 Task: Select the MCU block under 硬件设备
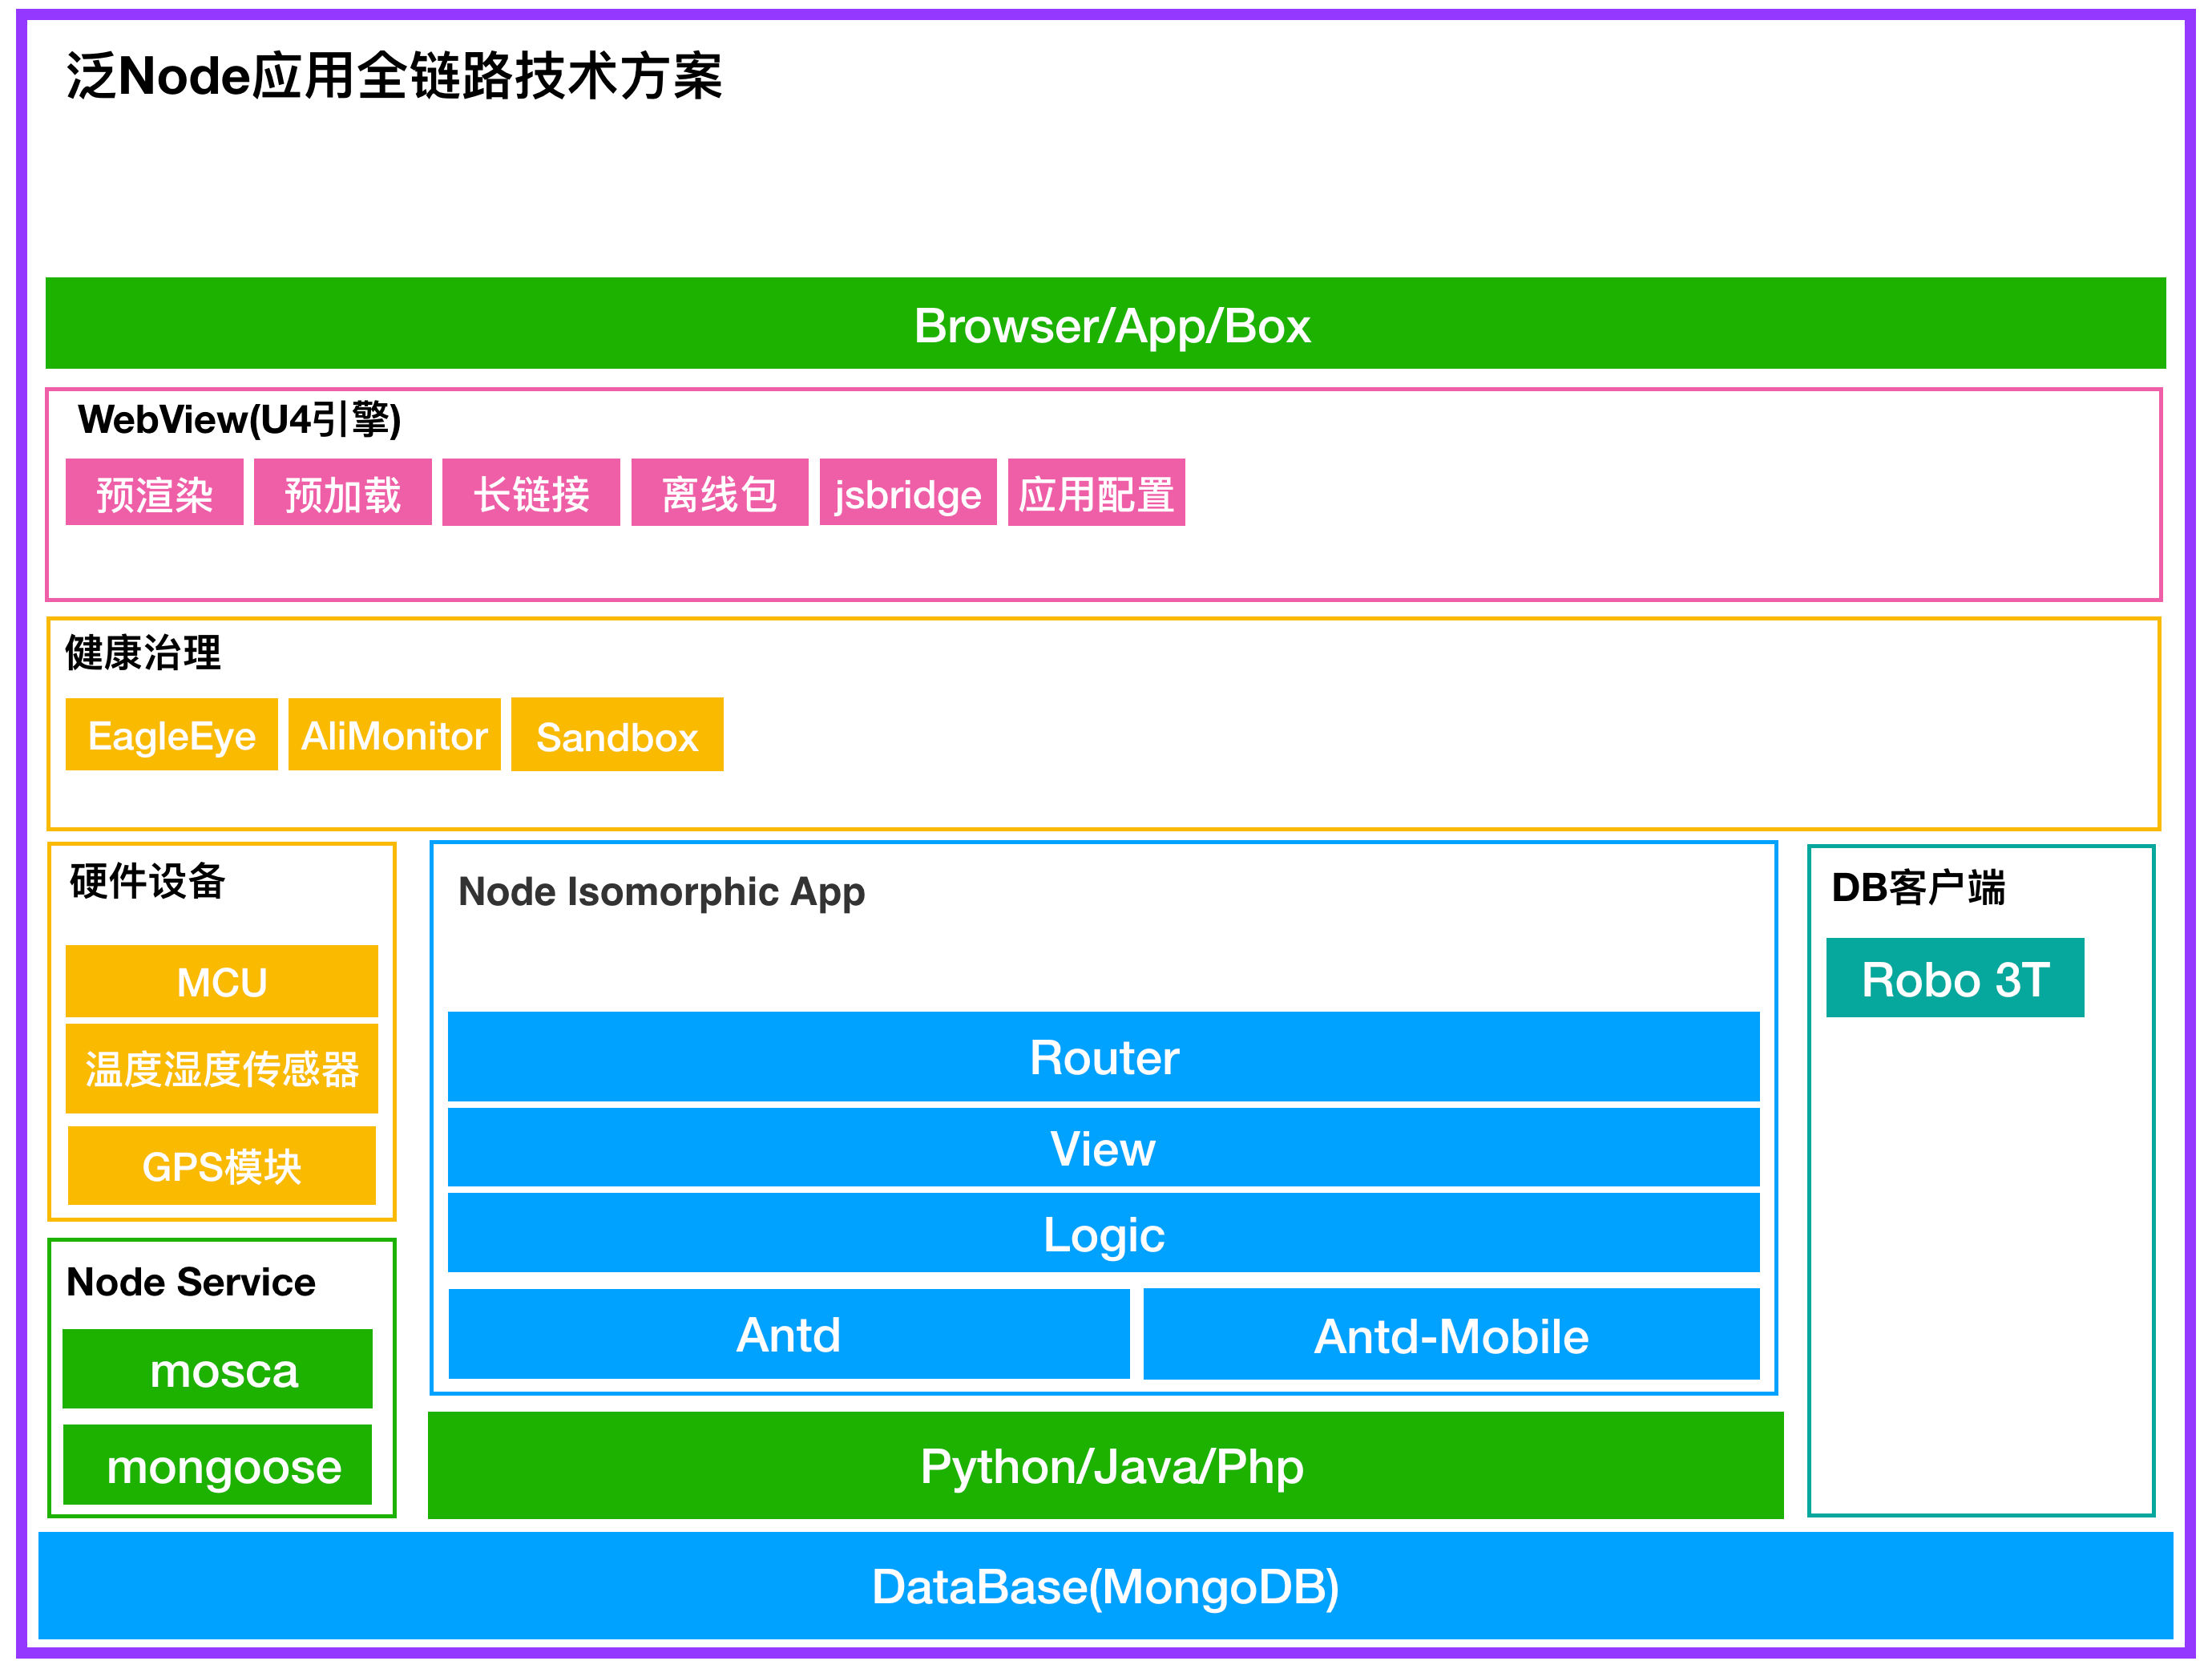click(x=222, y=981)
